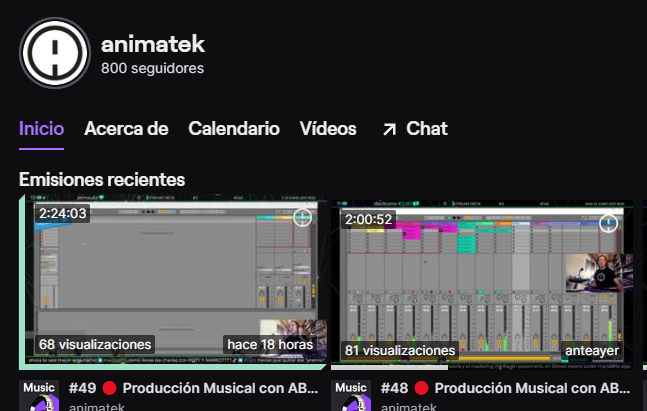This screenshot has height=411, width=647.
Task: Click the 800 seguidores text
Action: point(152,68)
